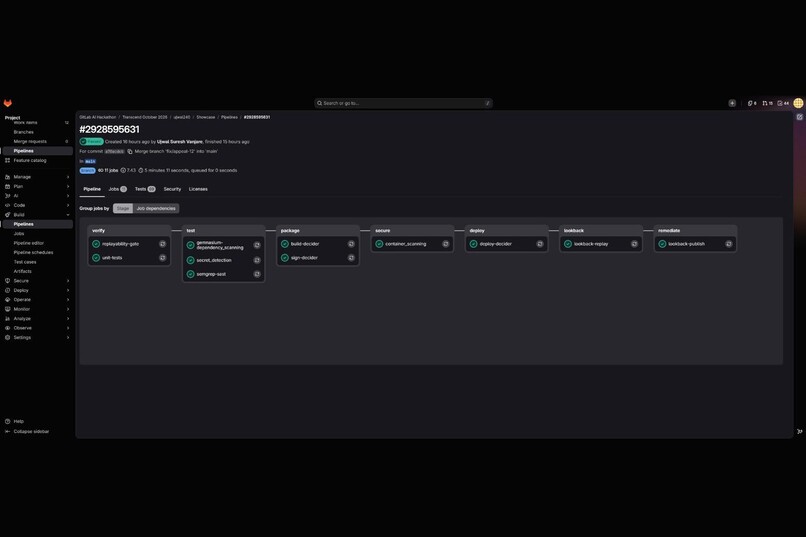Click the author name Ujwal Suresh Vanjare

pyautogui.click(x=179, y=142)
